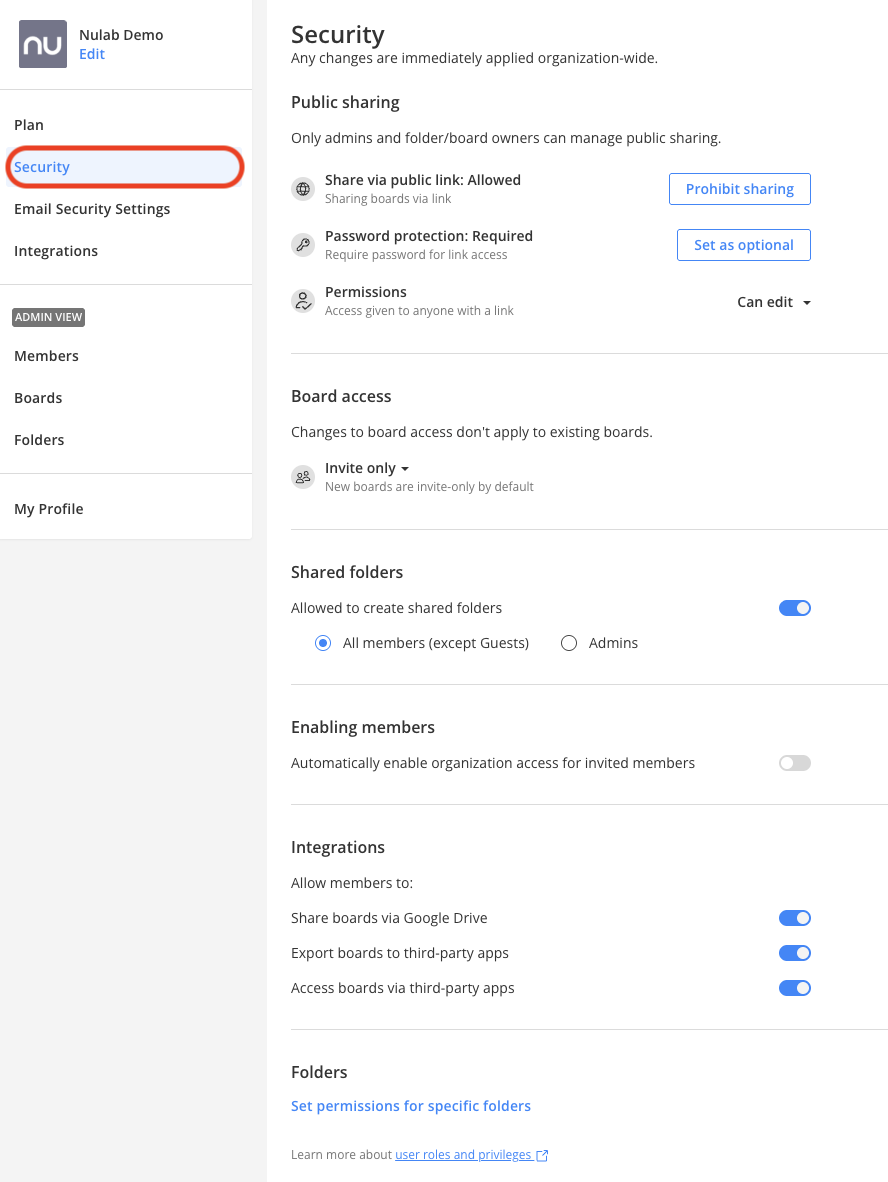Viewport: 888px width, 1182px height.
Task: Open Members in the admin sidebar
Action: [x=46, y=356]
